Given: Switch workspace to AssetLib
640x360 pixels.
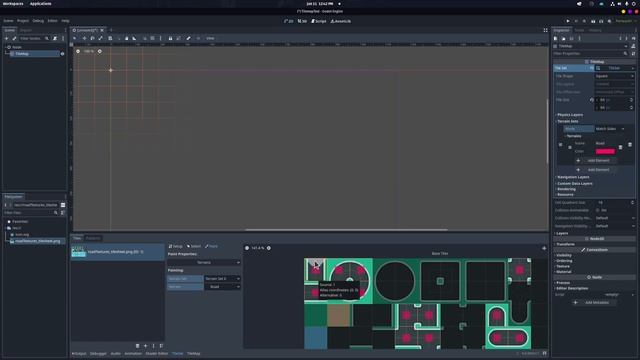Looking at the screenshot, I should click(340, 21).
